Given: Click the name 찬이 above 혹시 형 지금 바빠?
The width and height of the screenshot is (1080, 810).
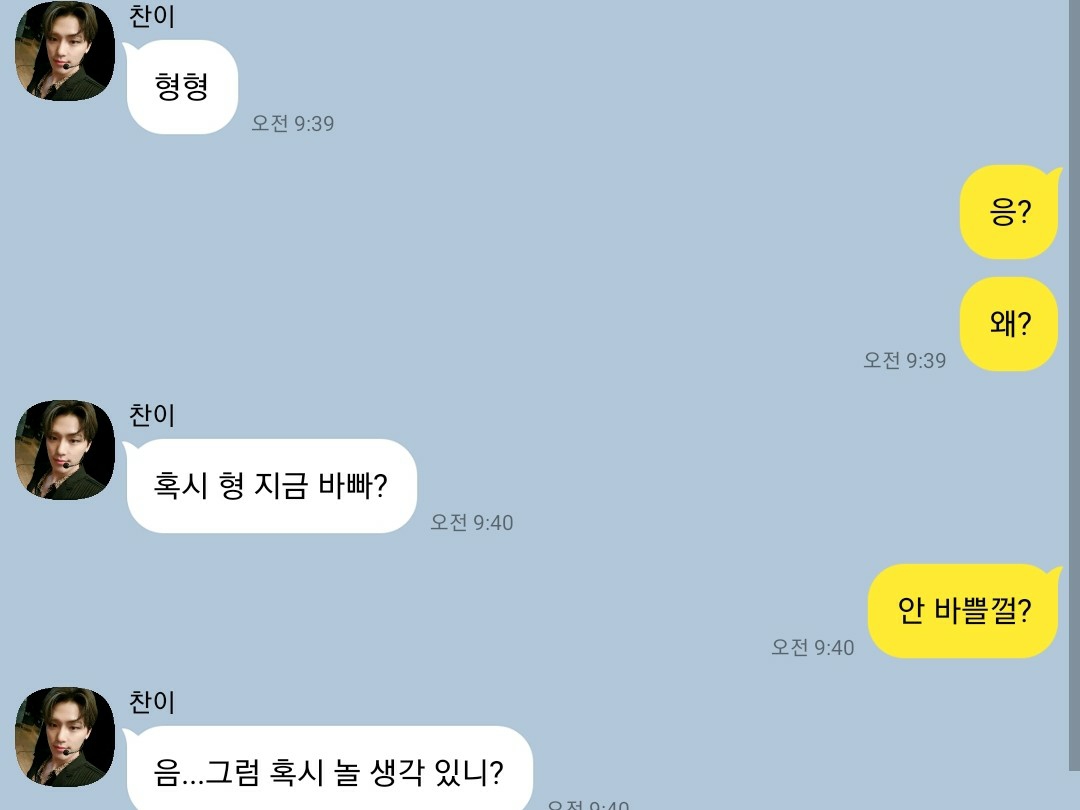Looking at the screenshot, I should tap(152, 415).
